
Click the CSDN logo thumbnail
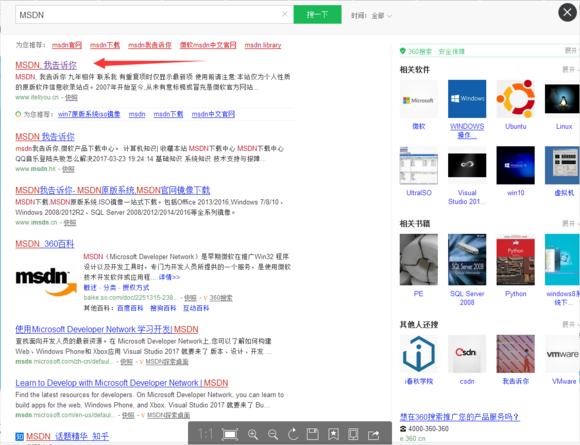click(x=467, y=354)
